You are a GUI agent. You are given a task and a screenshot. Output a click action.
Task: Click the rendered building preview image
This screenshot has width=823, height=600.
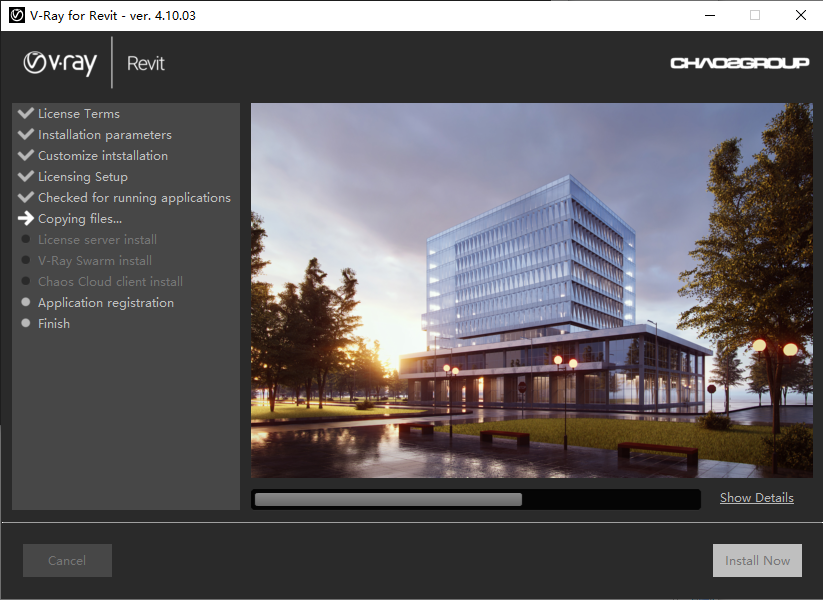532,290
